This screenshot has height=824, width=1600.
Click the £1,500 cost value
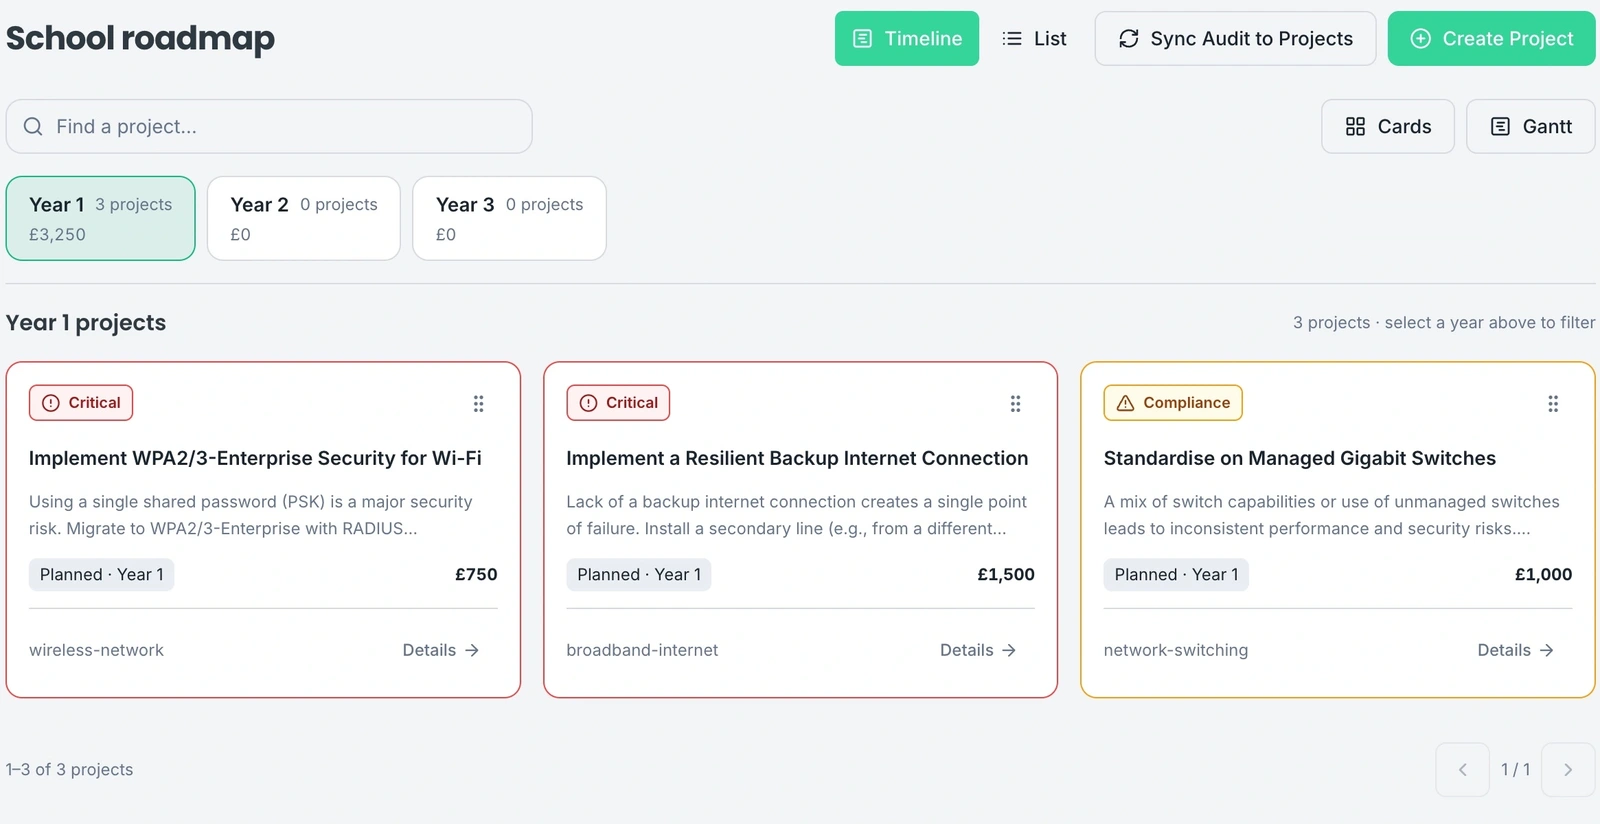click(x=1006, y=575)
